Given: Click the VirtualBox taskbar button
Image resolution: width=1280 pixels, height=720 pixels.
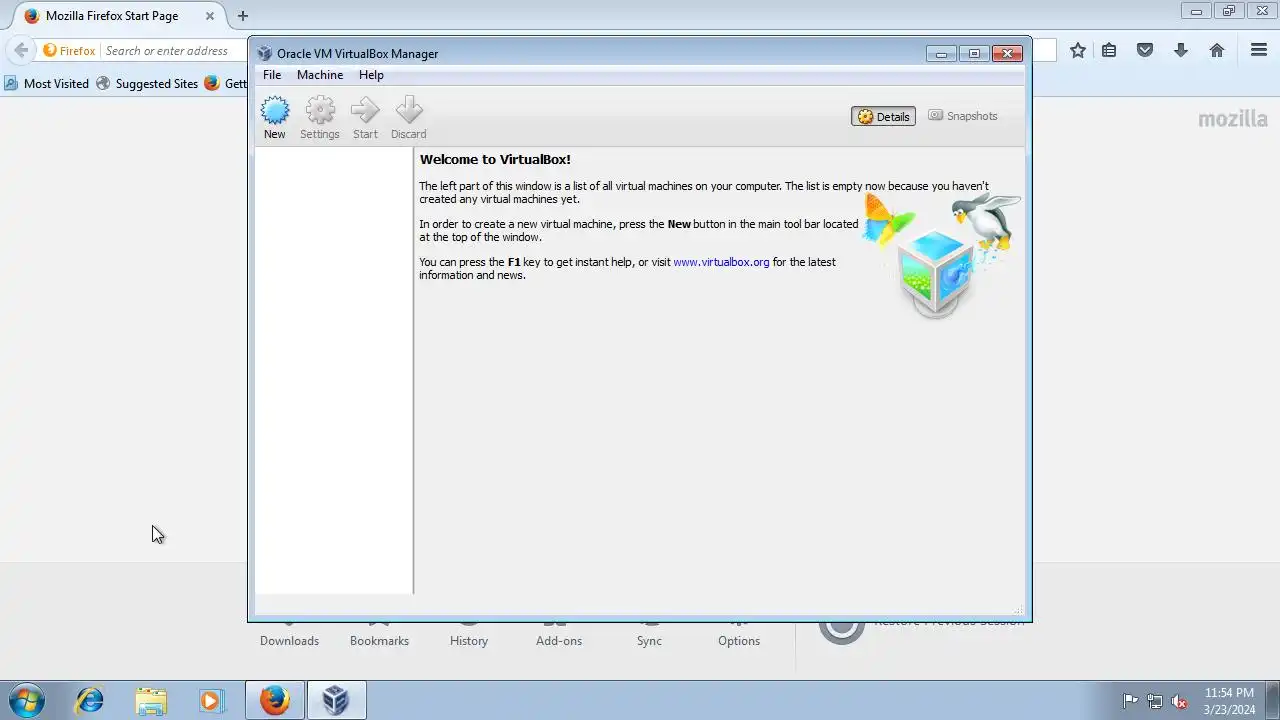Looking at the screenshot, I should tap(336, 700).
